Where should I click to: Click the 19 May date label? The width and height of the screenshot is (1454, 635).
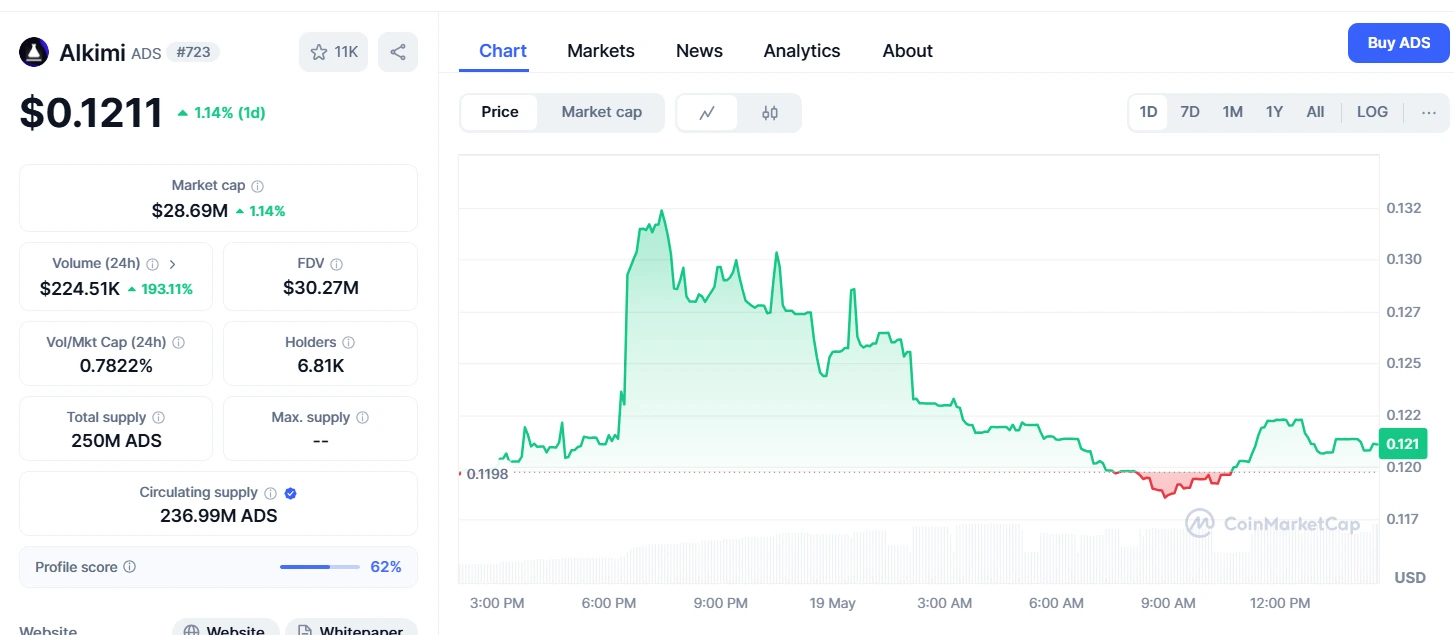pyautogui.click(x=832, y=603)
